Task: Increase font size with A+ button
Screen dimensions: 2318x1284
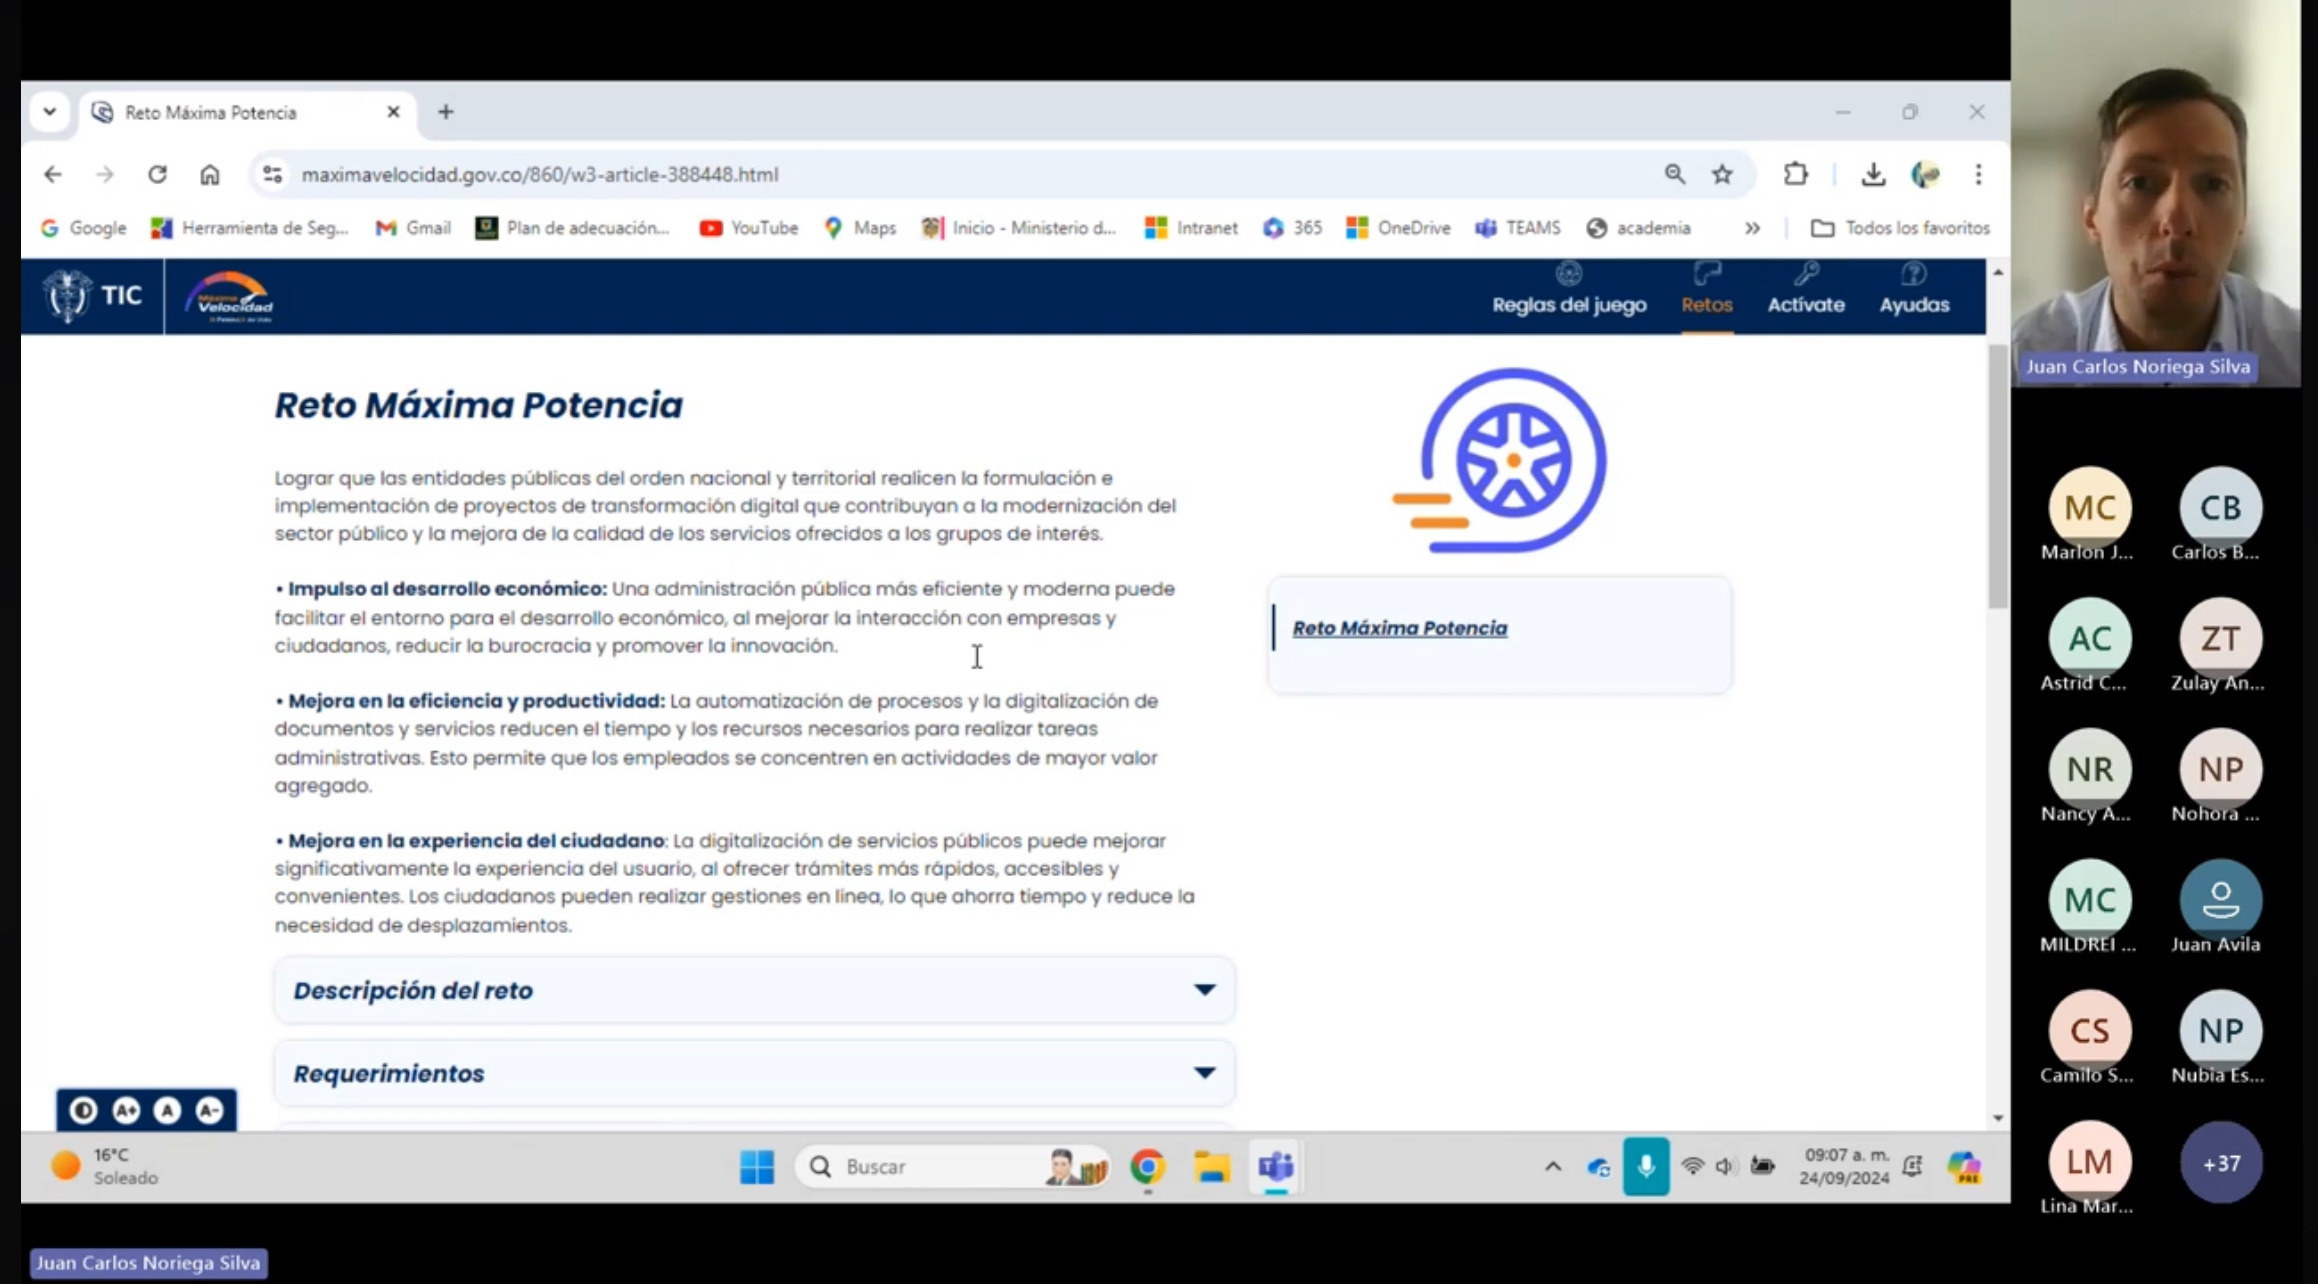Action: point(126,1110)
